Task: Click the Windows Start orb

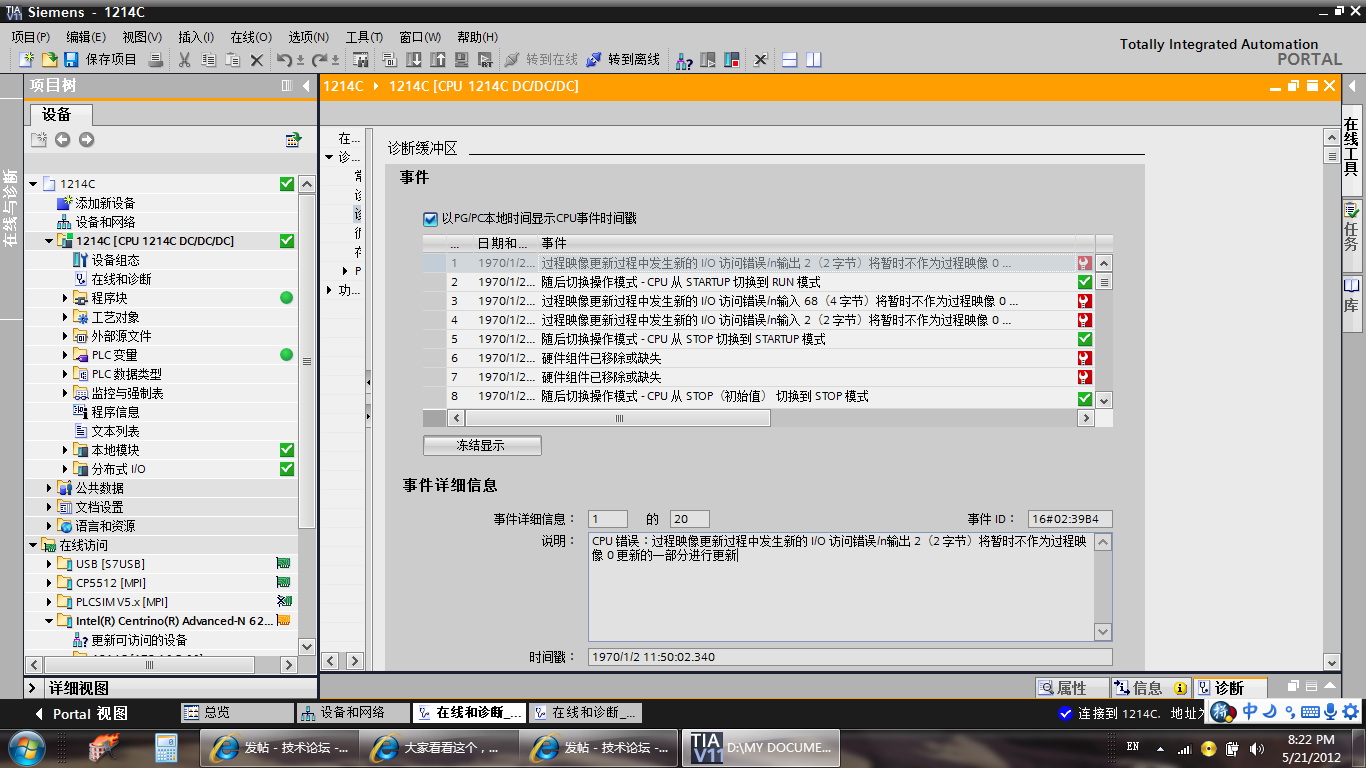Action: pyautogui.click(x=26, y=747)
